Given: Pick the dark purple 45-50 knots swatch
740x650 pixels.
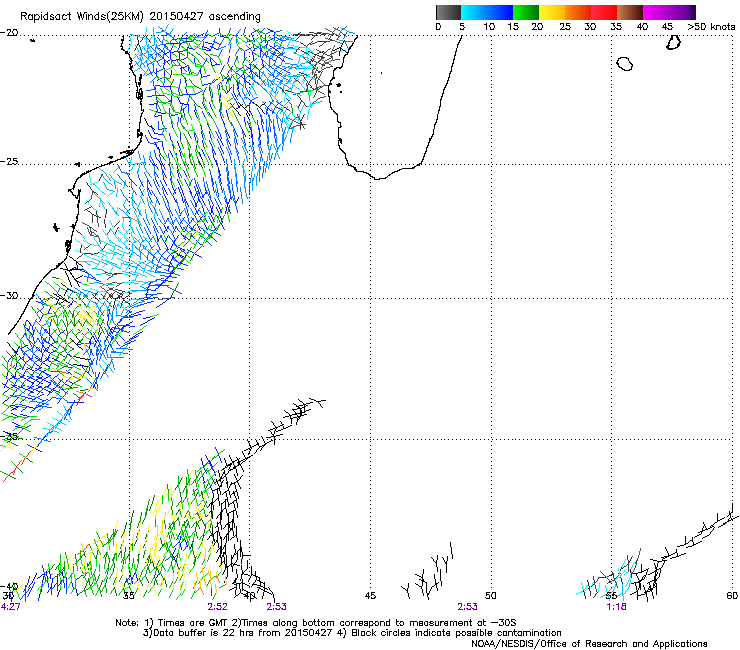Looking at the screenshot, I should pyautogui.click(x=683, y=12).
